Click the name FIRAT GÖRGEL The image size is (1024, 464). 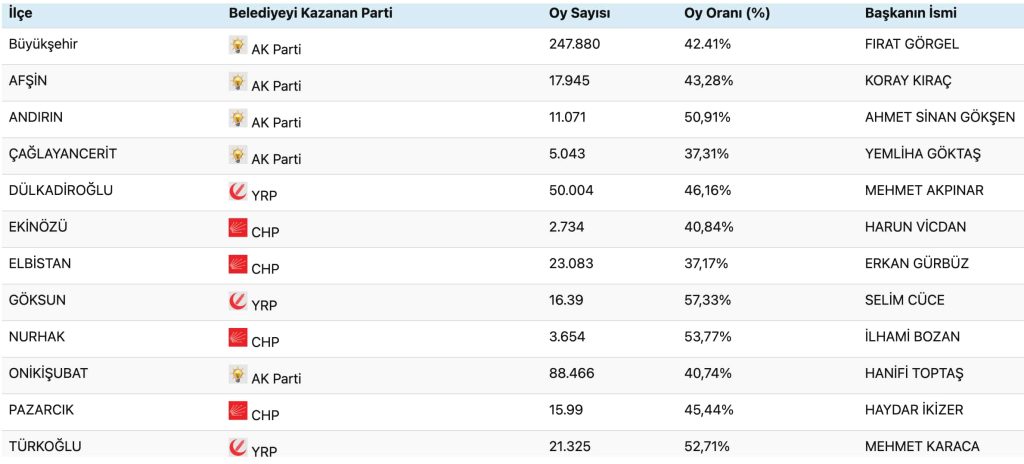click(911, 44)
